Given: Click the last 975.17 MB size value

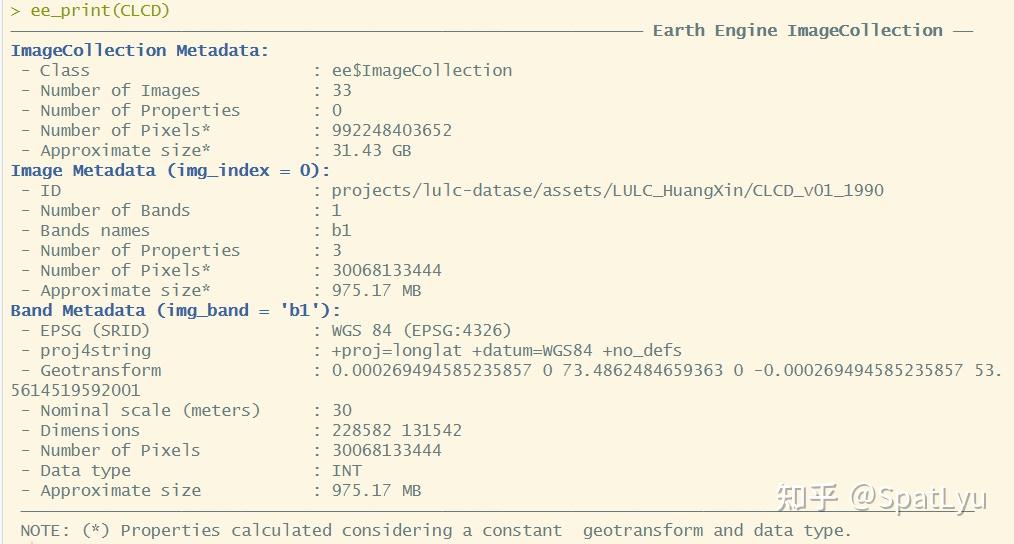Looking at the screenshot, I should tap(376, 490).
